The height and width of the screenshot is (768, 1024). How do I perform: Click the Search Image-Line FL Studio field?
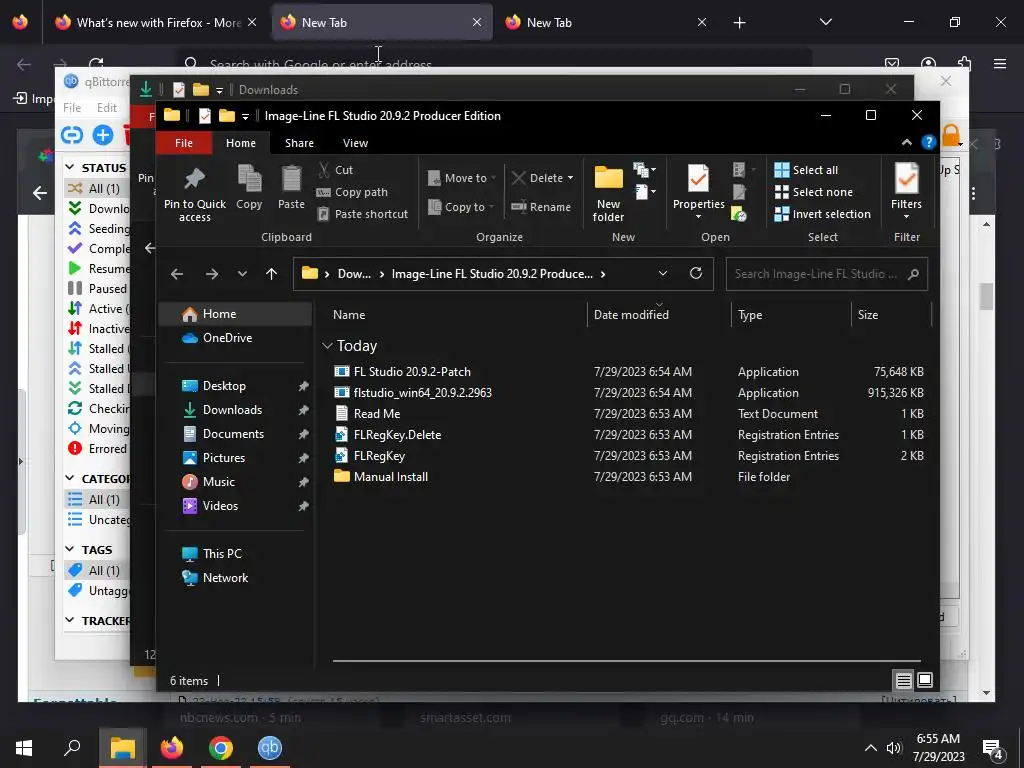coord(826,274)
